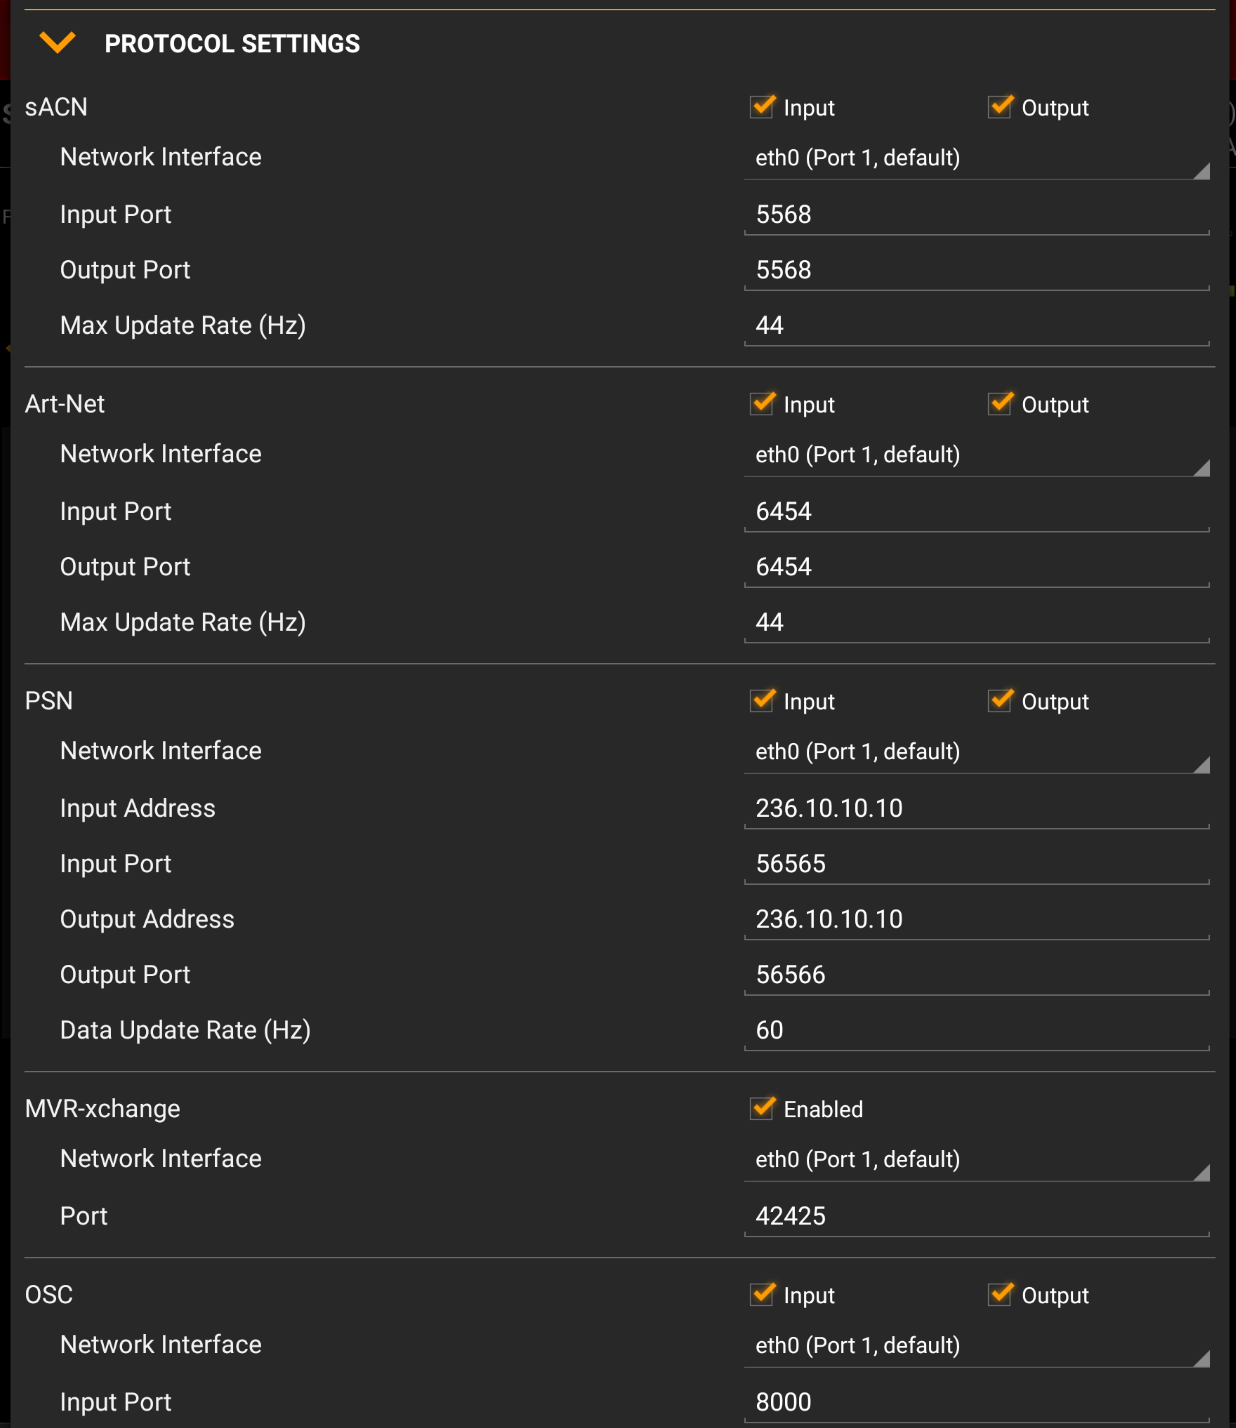Toggle PSN Output checkbox

(1000, 701)
